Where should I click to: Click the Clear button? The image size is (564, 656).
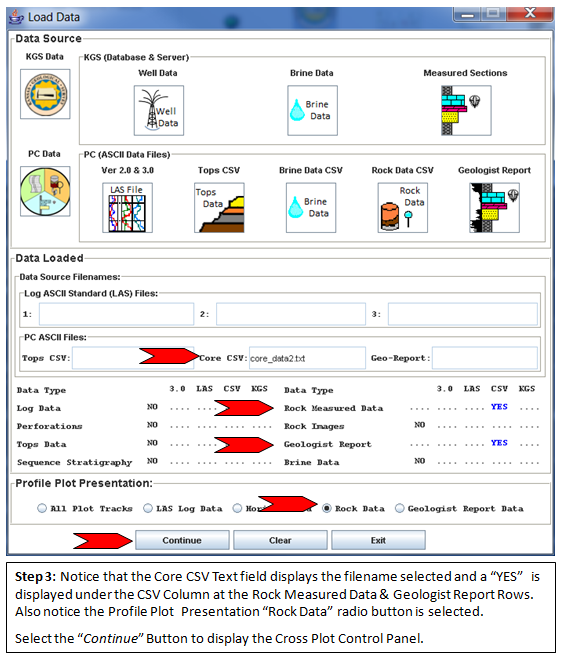[280, 540]
